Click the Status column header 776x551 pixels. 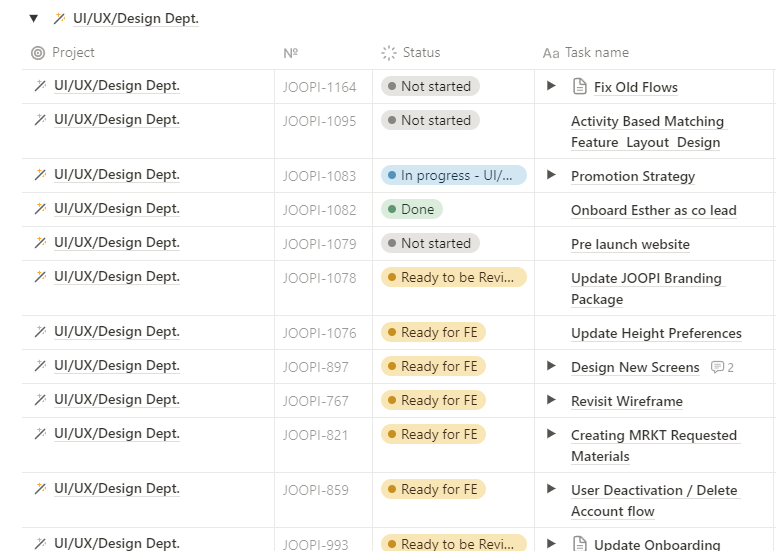410,52
